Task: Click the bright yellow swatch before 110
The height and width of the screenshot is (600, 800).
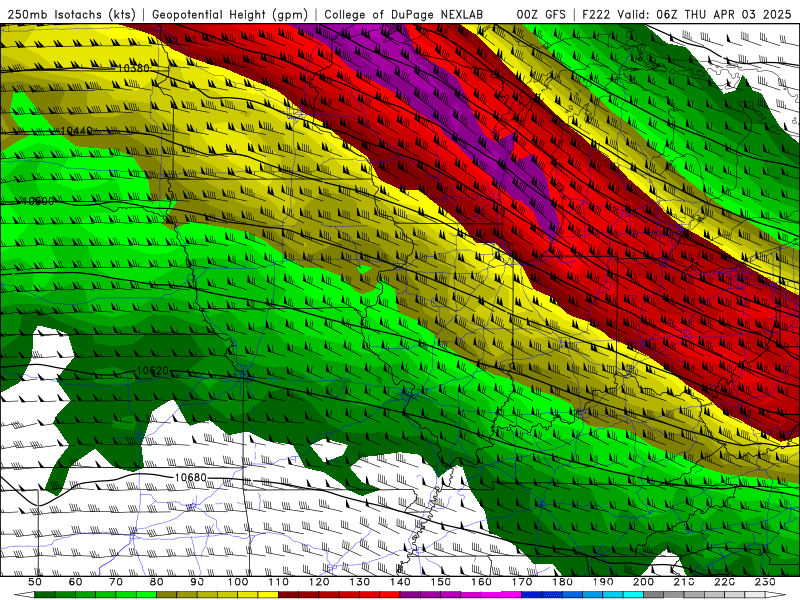Action: (267, 594)
